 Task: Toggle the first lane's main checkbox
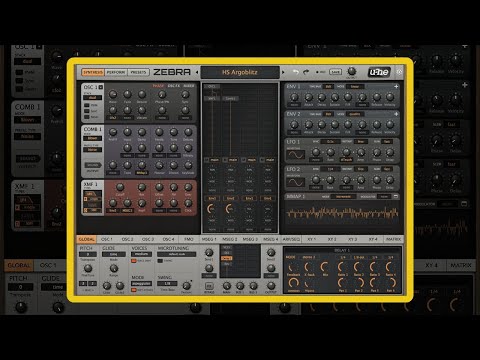tap(207, 160)
